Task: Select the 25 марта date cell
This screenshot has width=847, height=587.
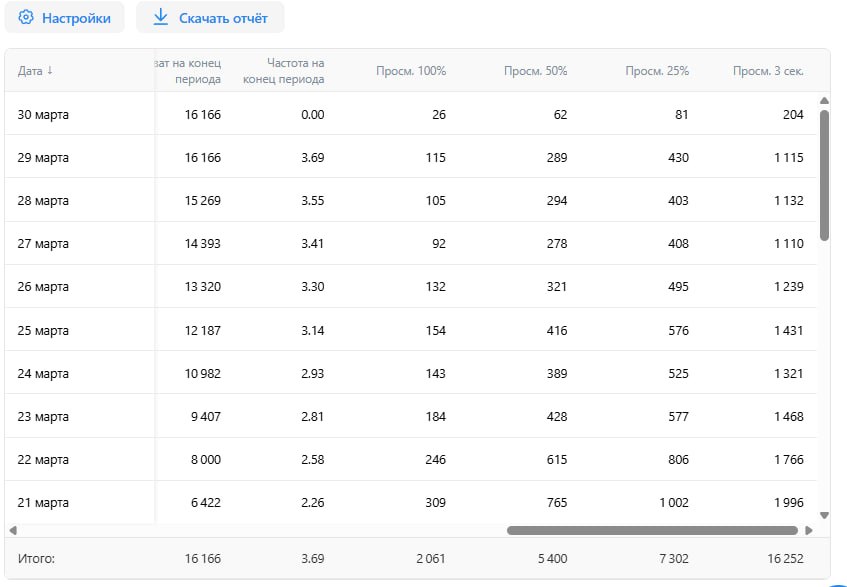Action: pyautogui.click(x=43, y=330)
